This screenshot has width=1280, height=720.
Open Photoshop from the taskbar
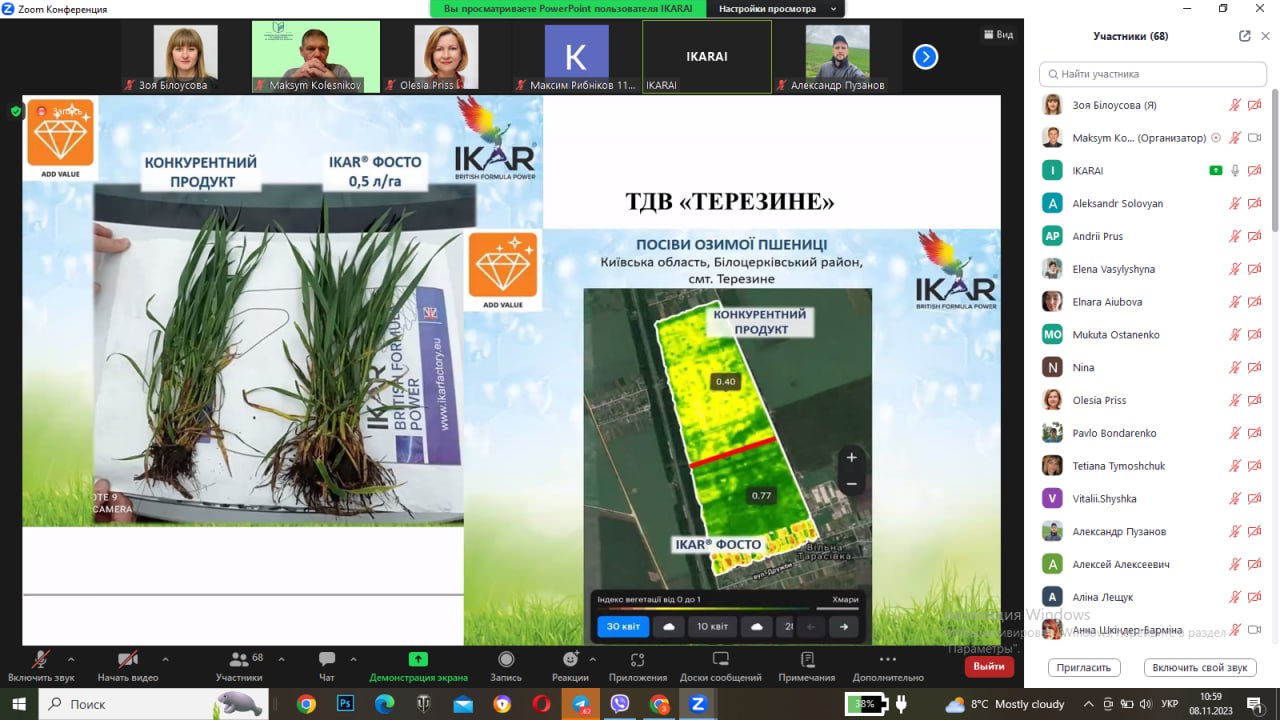tap(345, 704)
